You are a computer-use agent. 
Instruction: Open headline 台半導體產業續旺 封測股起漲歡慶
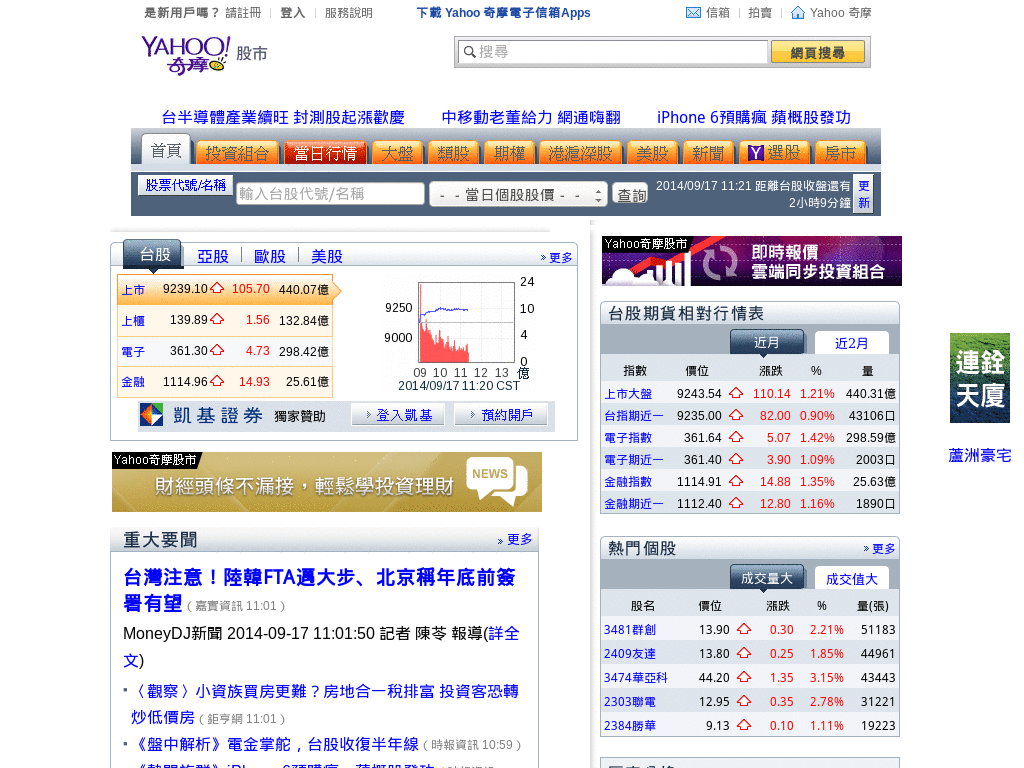(283, 118)
